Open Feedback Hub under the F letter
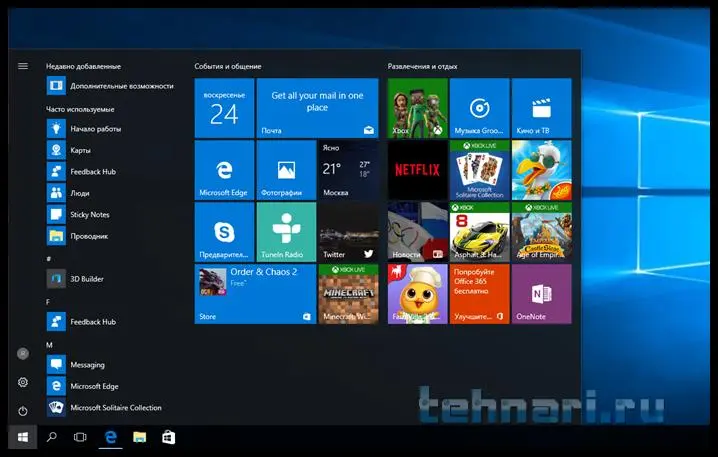Image resolution: width=718 pixels, height=457 pixels. point(82,322)
